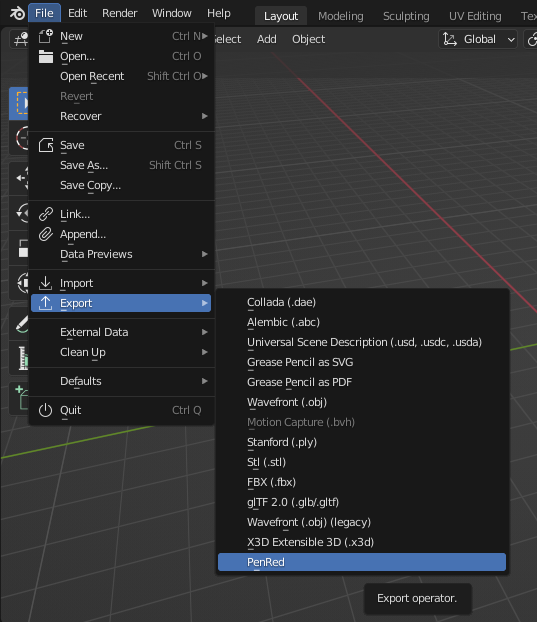Export as Universal Scene Description
Screen dimensions: 537x622
click(362, 342)
